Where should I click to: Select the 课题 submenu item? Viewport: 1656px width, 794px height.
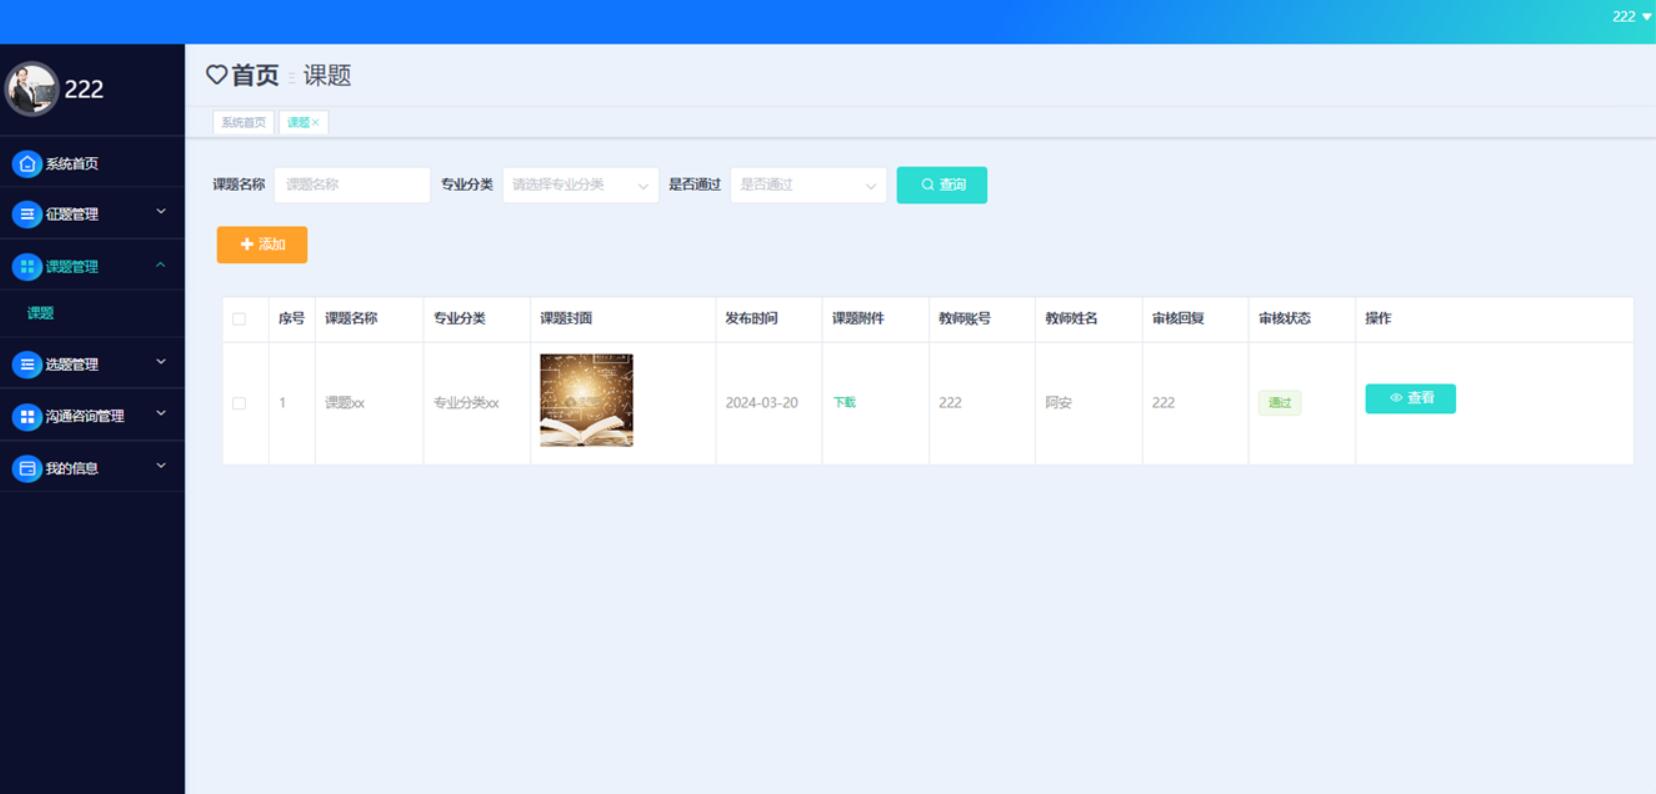pos(92,313)
